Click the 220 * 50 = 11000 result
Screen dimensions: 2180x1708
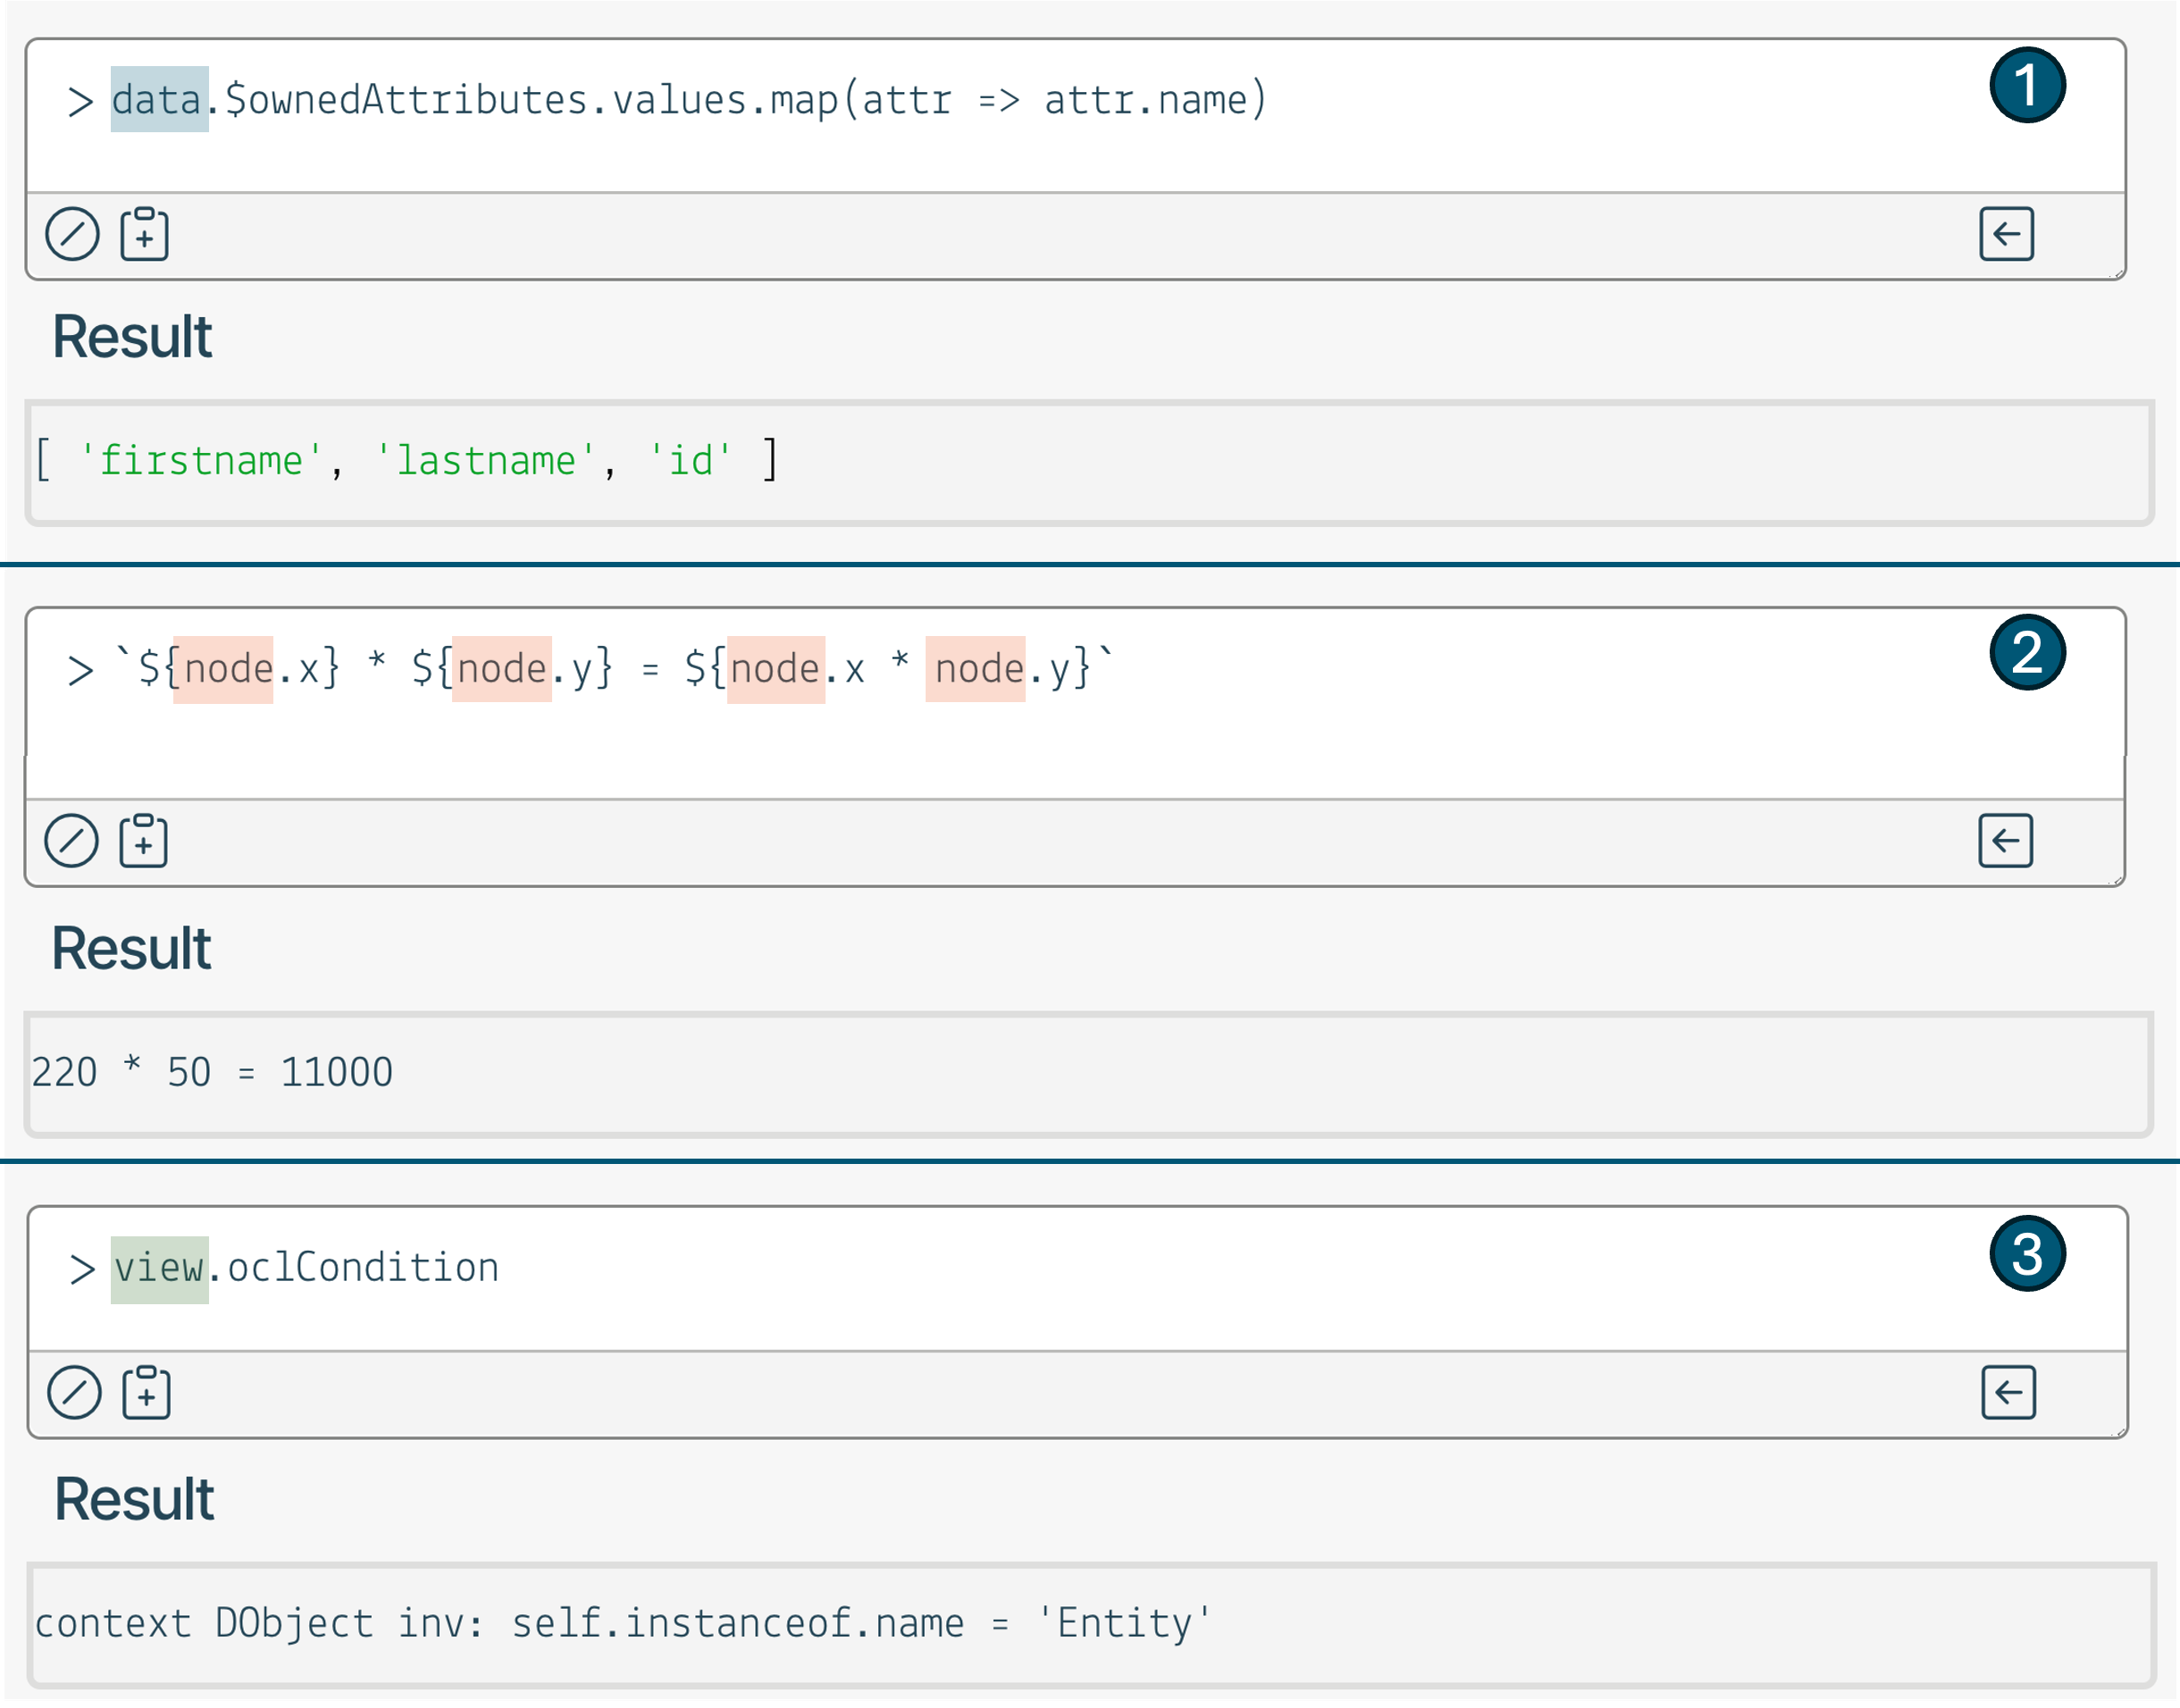pos(212,1073)
